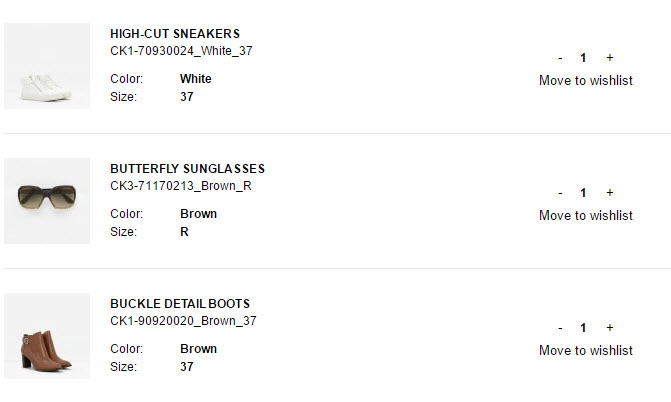
Task: Click the High-Cut Sneakers product title
Action: 175,34
